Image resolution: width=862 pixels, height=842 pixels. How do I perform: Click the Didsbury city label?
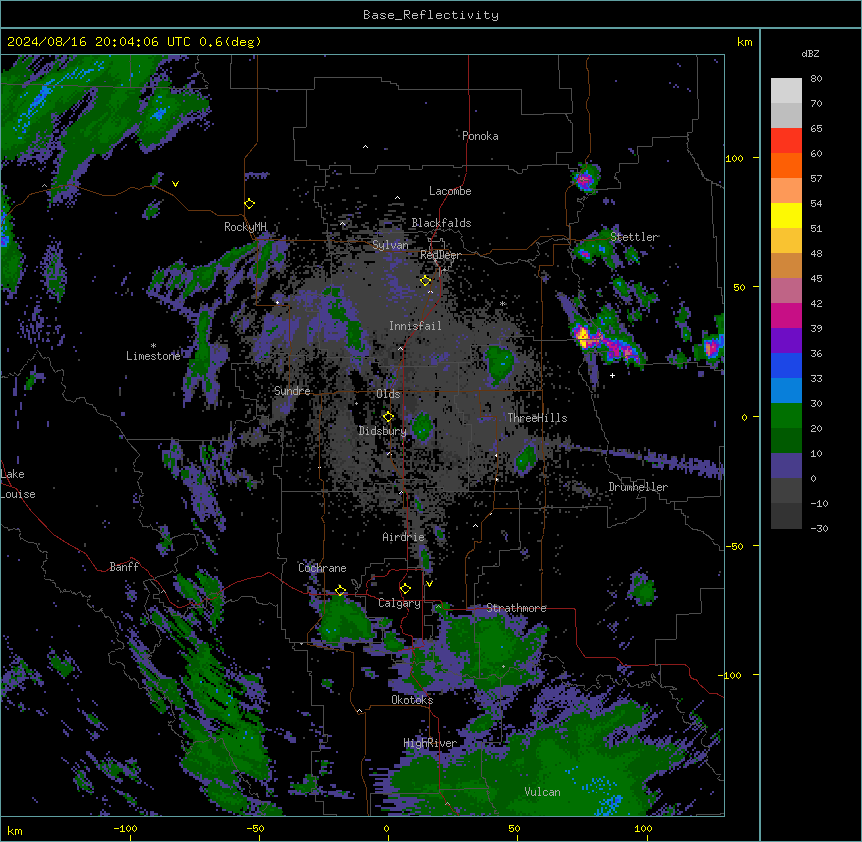point(382,431)
